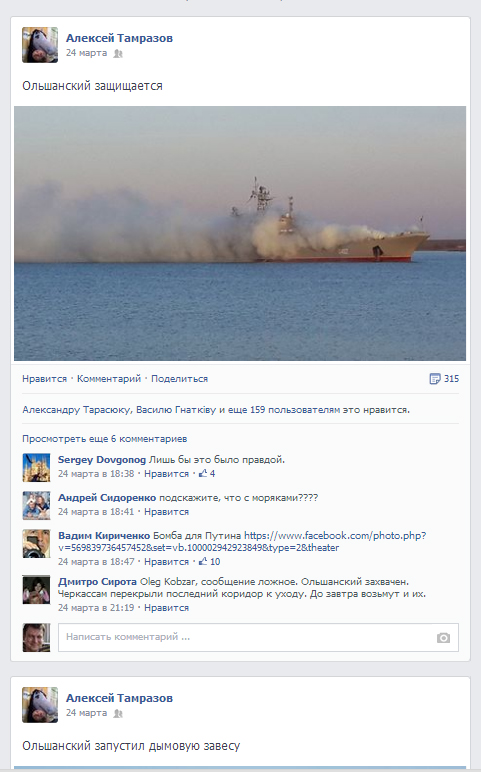The width and height of the screenshot is (481, 772).
Task: Expand Просмотреть еще 6 комментариев
Action: pos(104,438)
